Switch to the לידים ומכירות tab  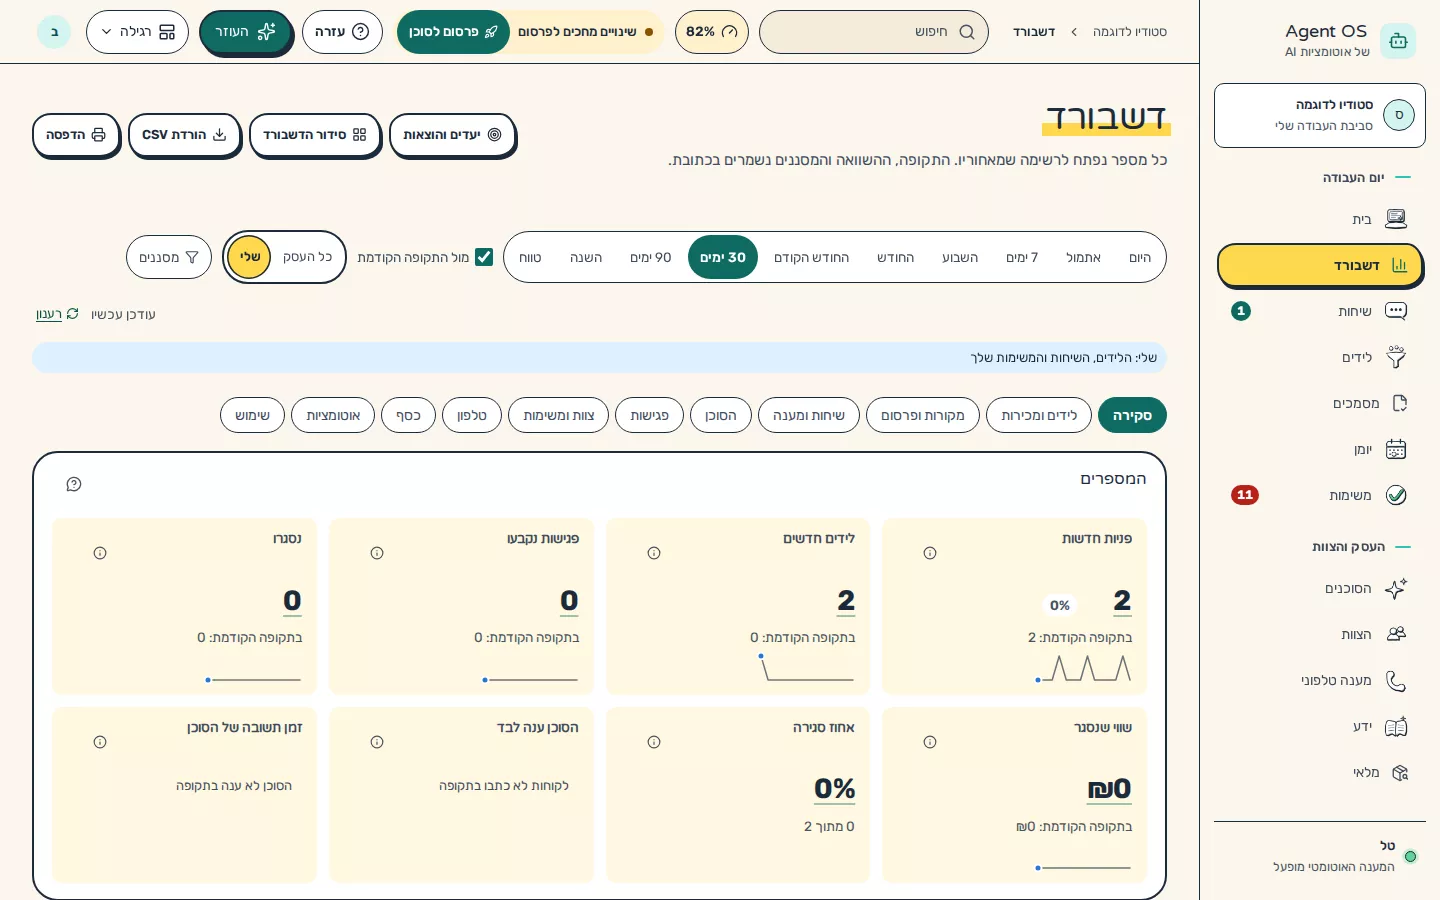1039,415
